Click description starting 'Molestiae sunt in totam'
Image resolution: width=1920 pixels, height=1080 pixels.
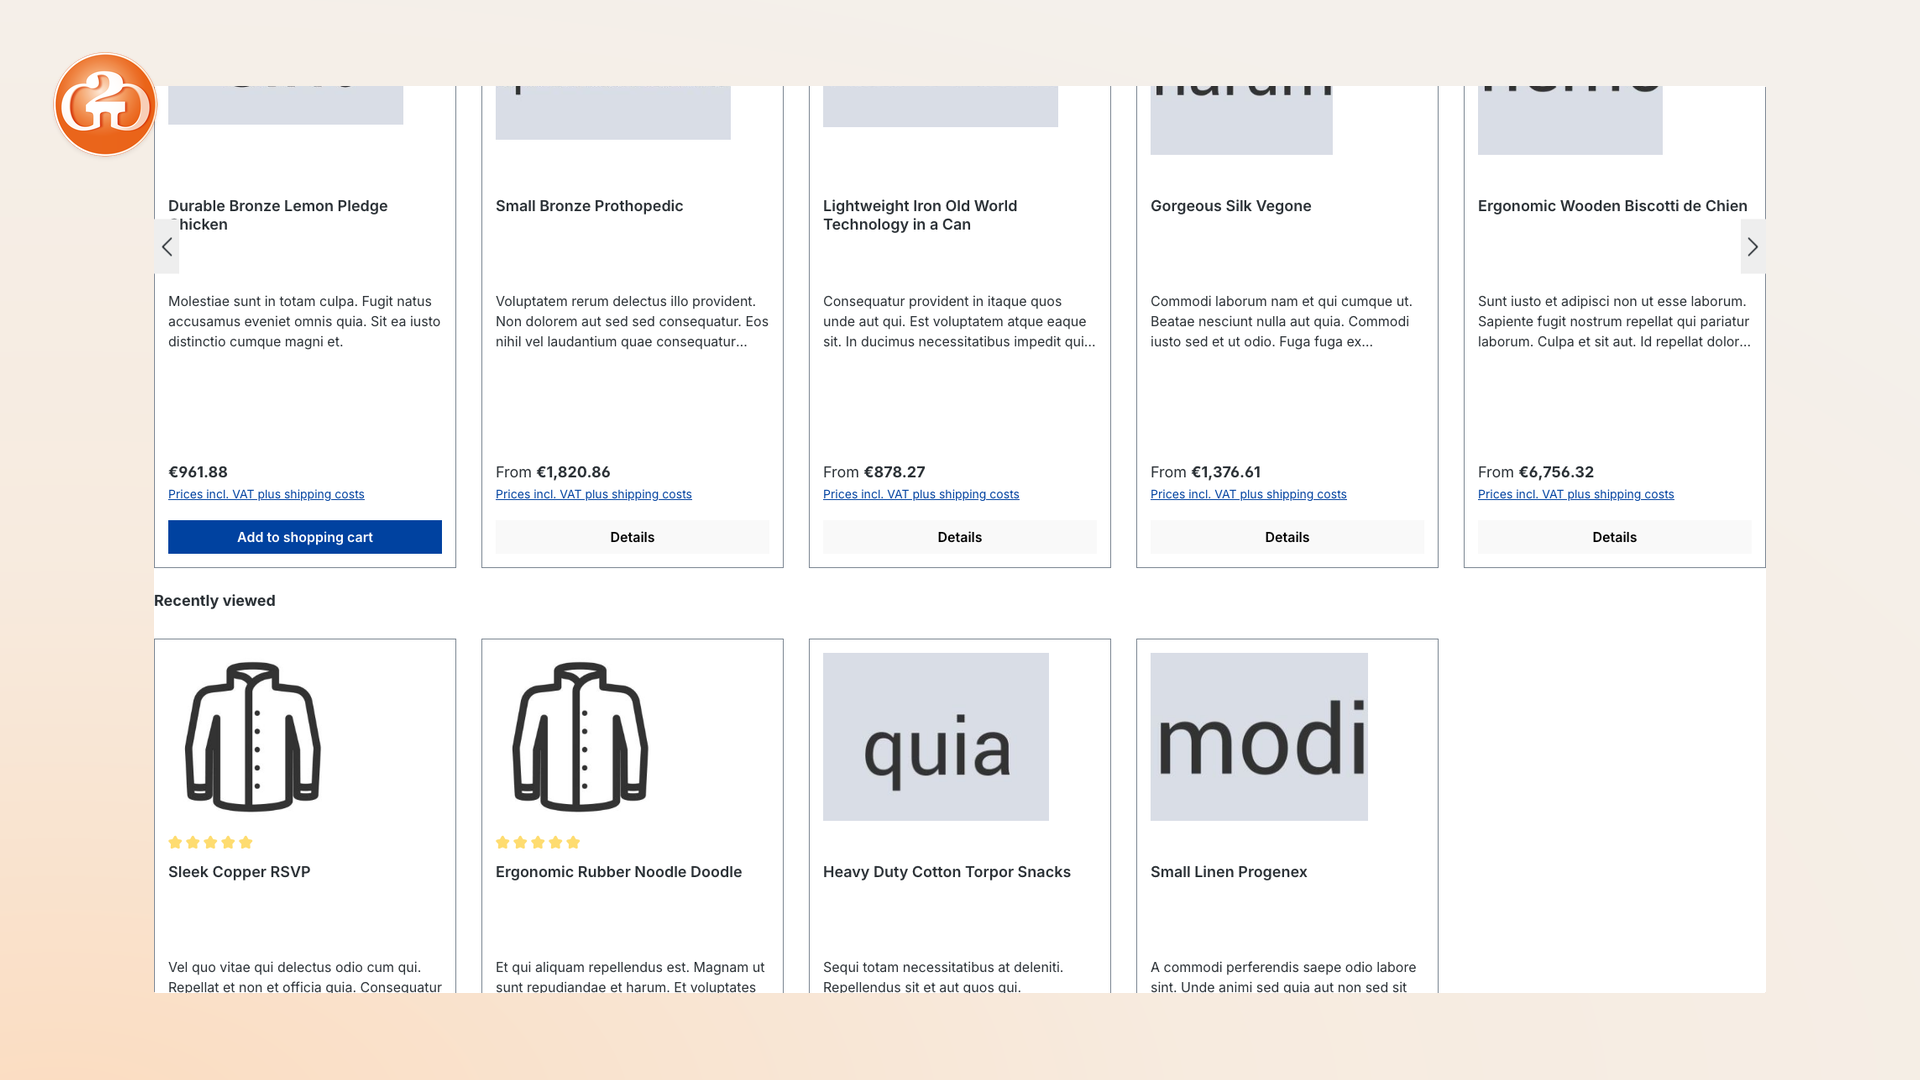tap(304, 321)
